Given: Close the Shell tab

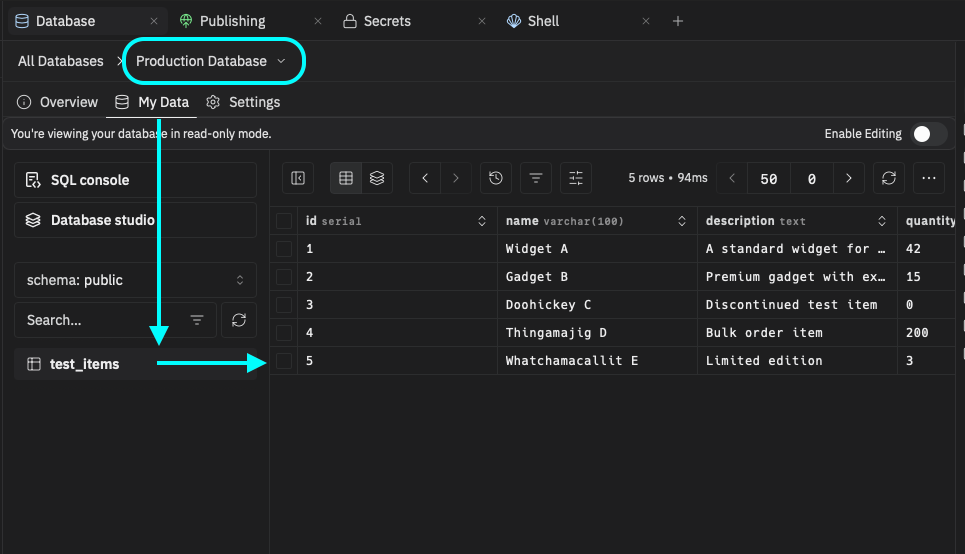Looking at the screenshot, I should click(646, 21).
